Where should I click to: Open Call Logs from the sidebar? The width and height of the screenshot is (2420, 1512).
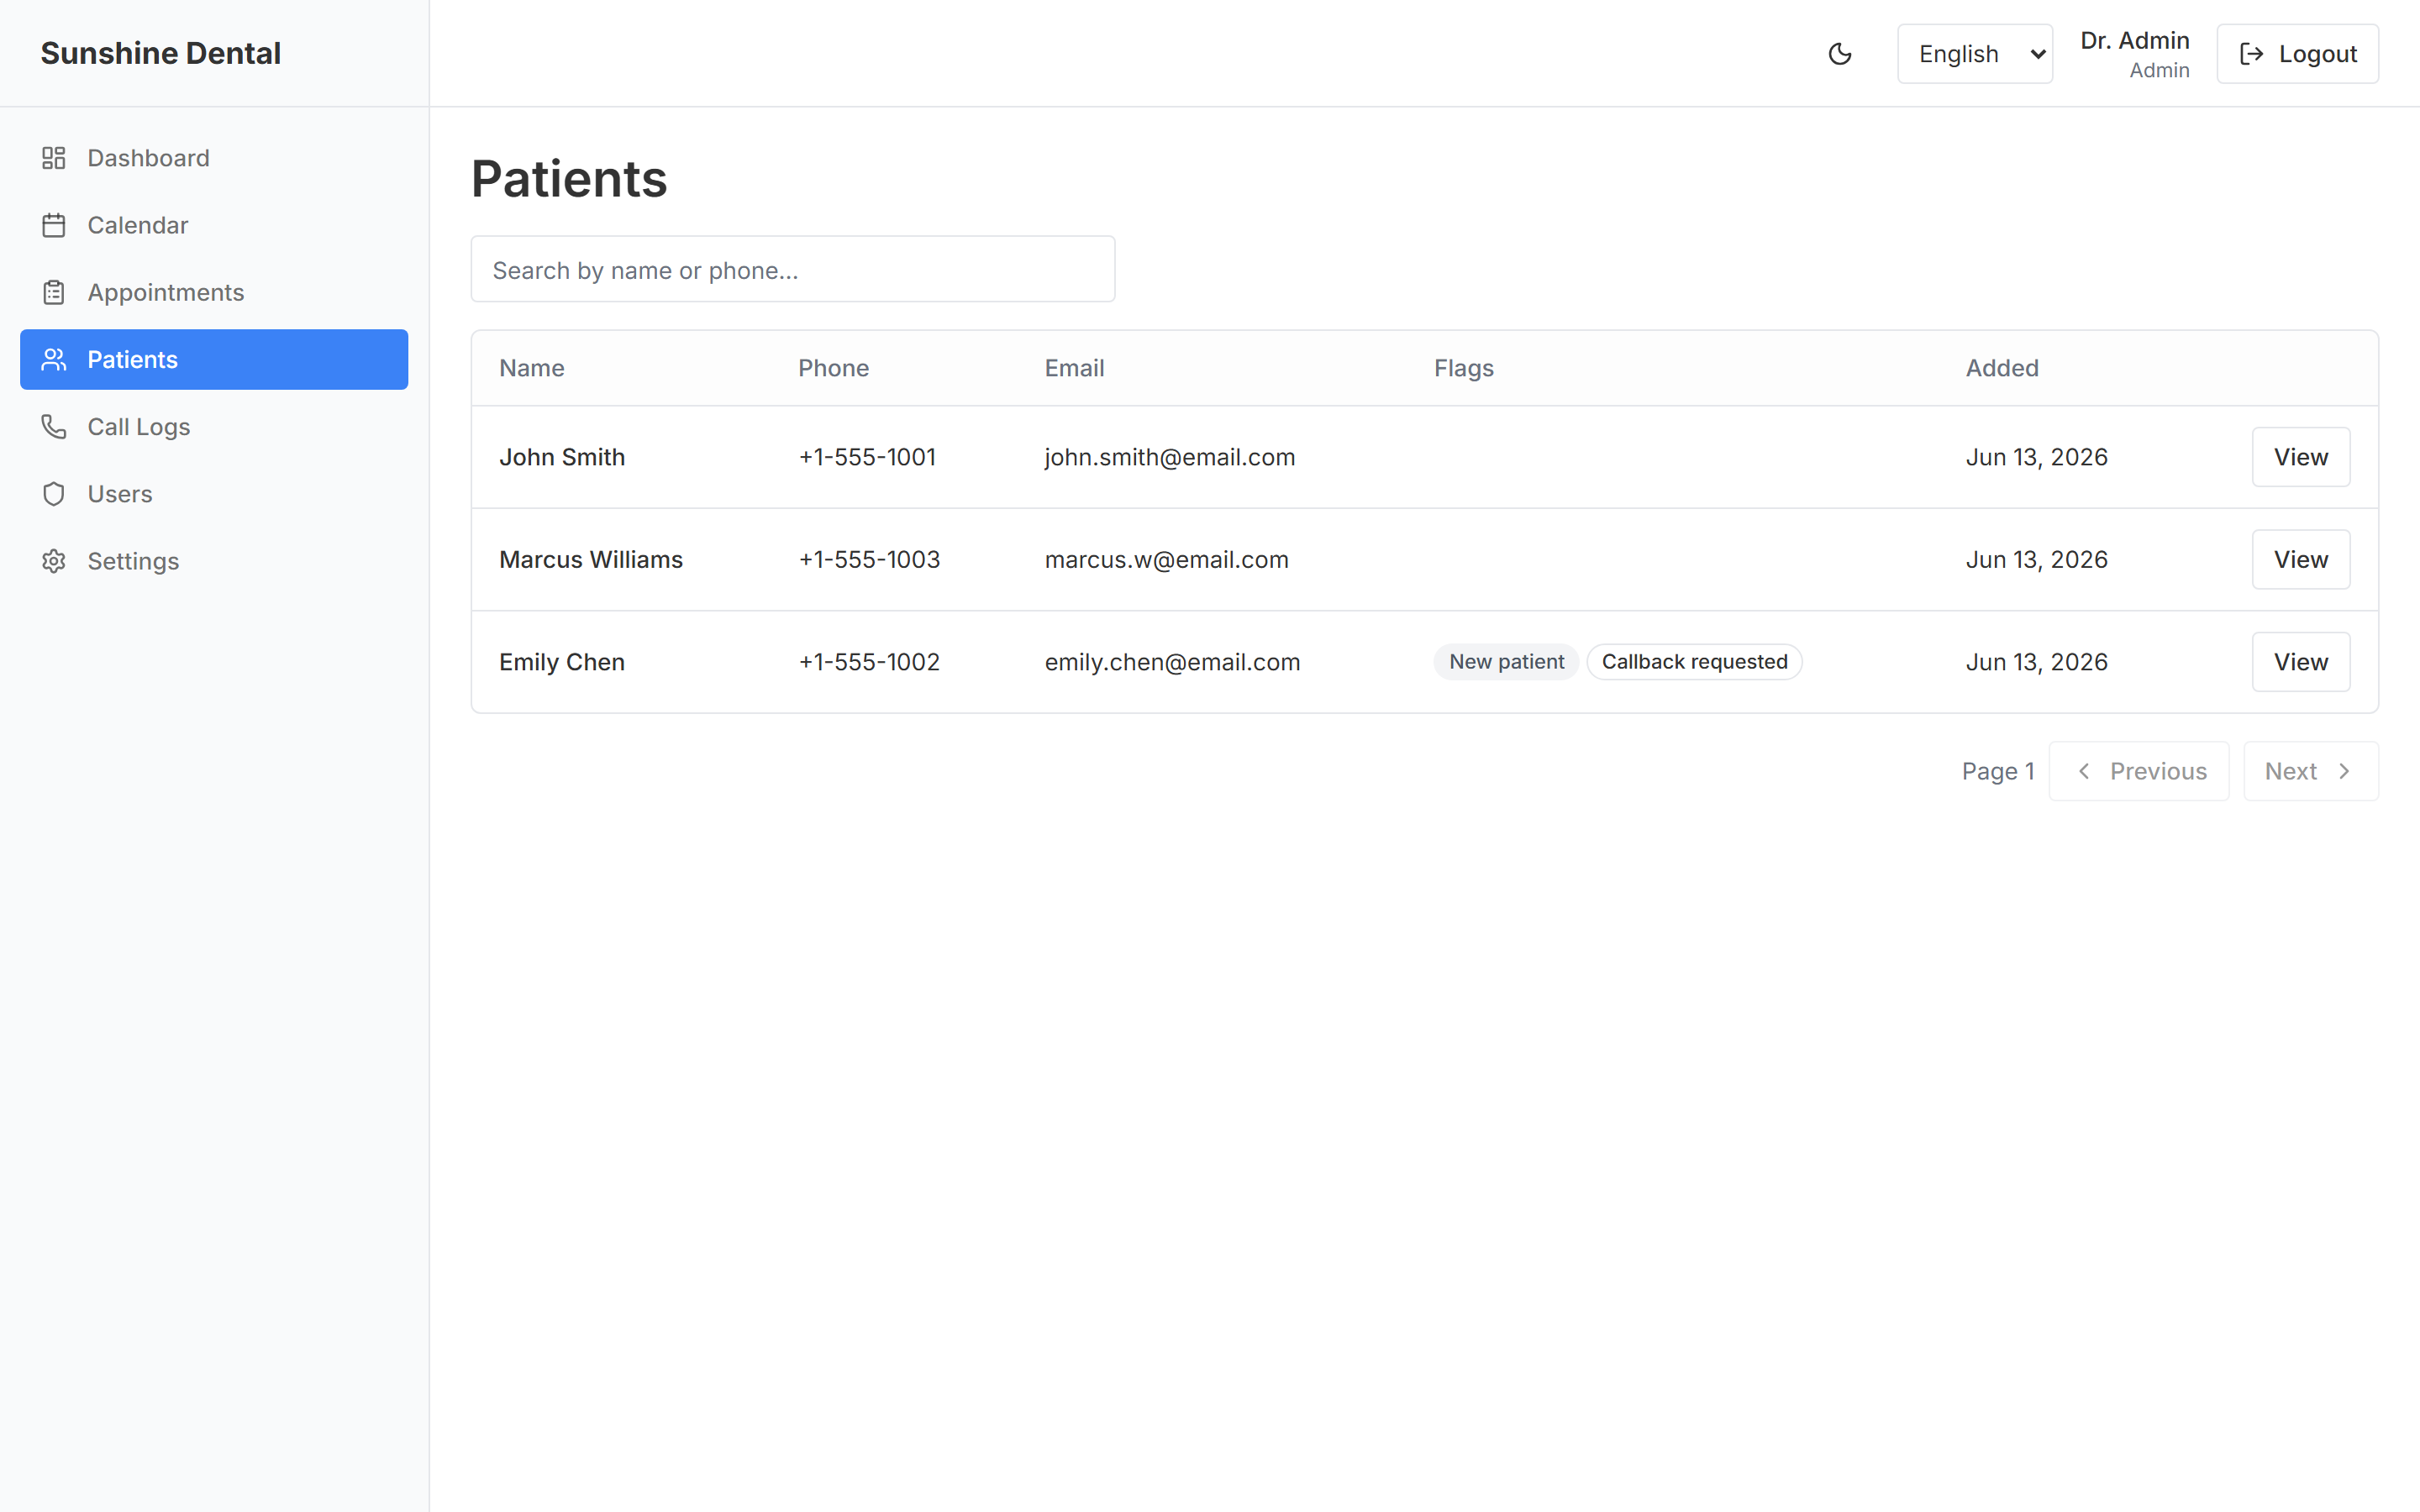point(214,427)
